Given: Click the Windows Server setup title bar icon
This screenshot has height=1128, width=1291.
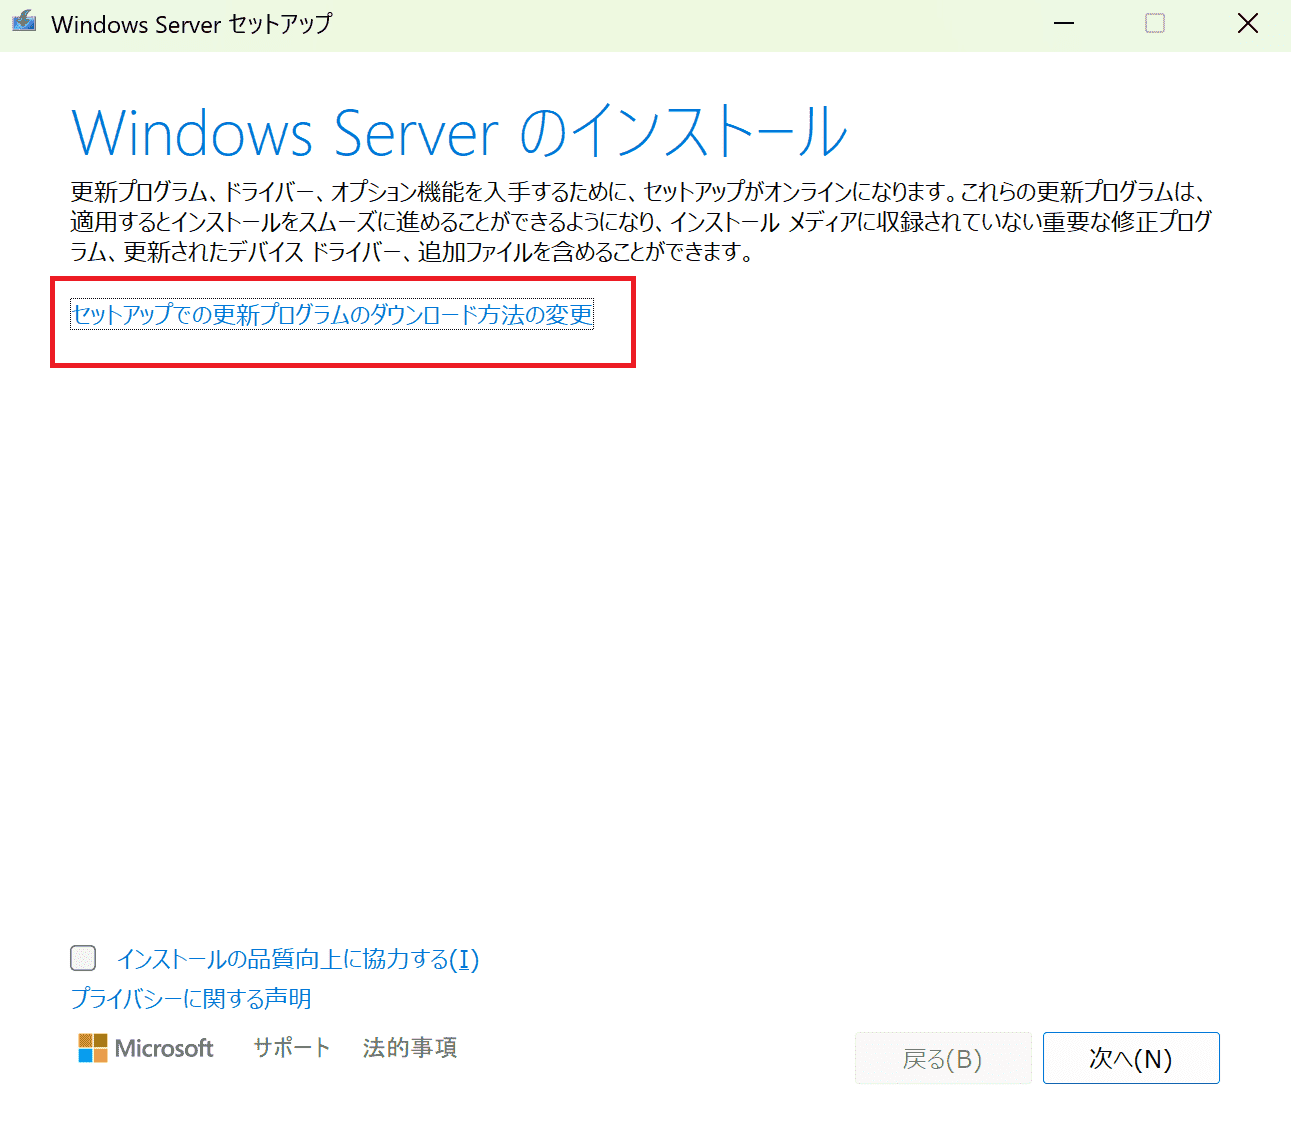Looking at the screenshot, I should 24,23.
